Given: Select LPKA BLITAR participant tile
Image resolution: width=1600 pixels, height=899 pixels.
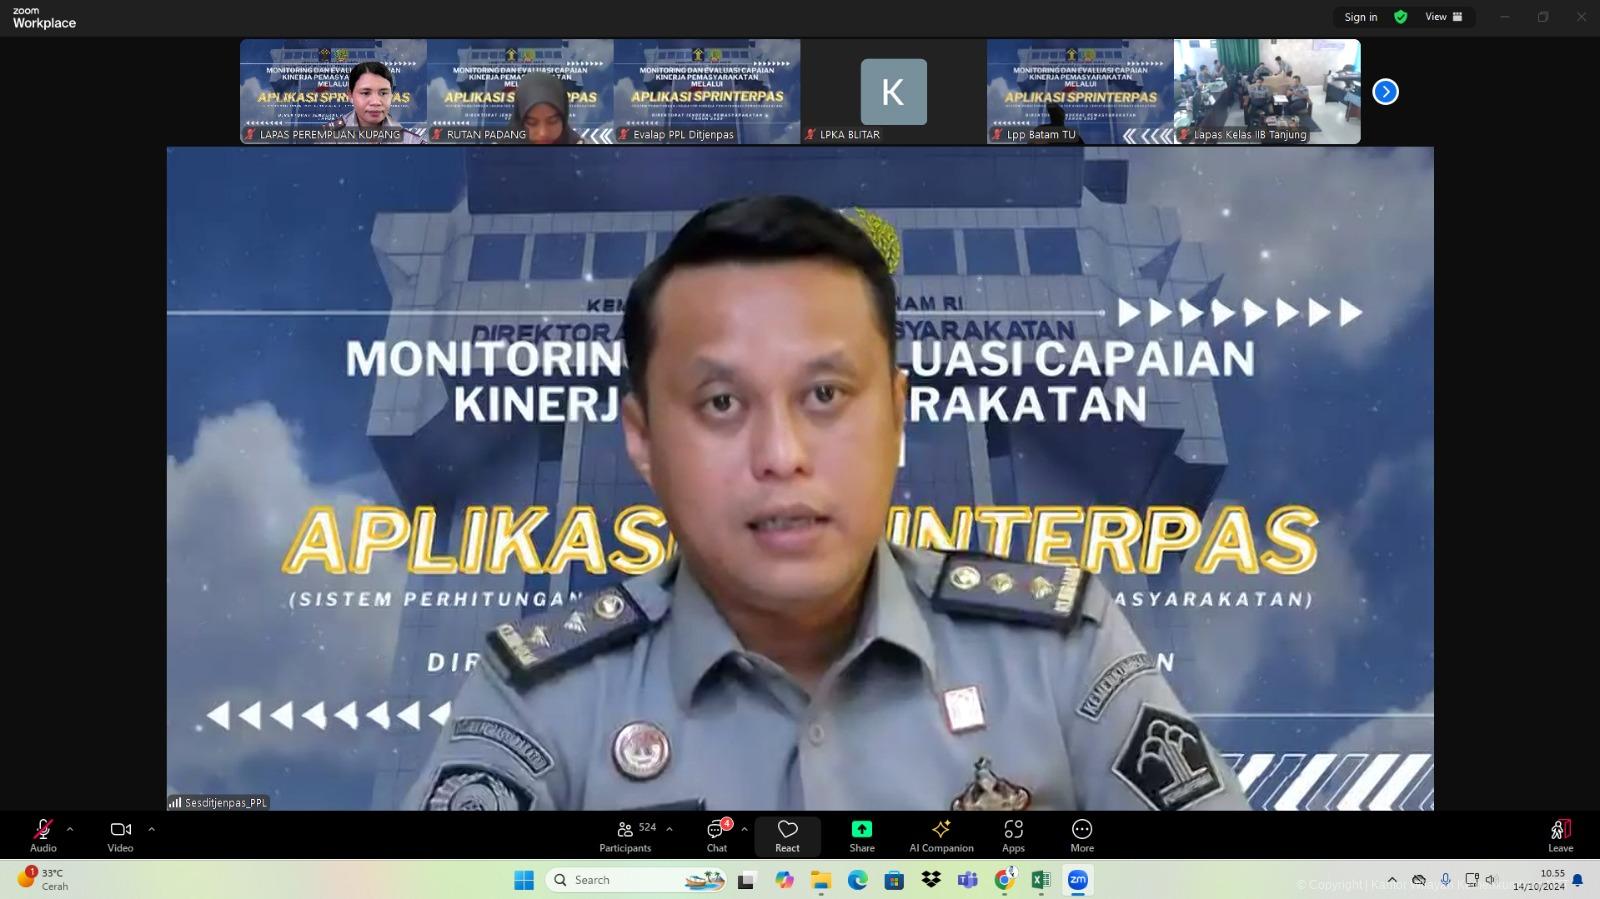Looking at the screenshot, I should [893, 91].
